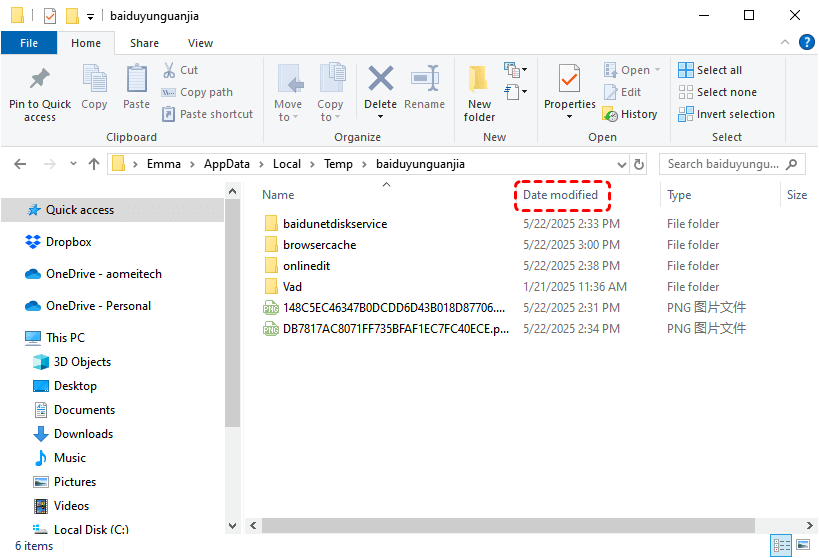Viewport: 819px width, 558px height.
Task: Refresh the folder view
Action: (x=639, y=165)
